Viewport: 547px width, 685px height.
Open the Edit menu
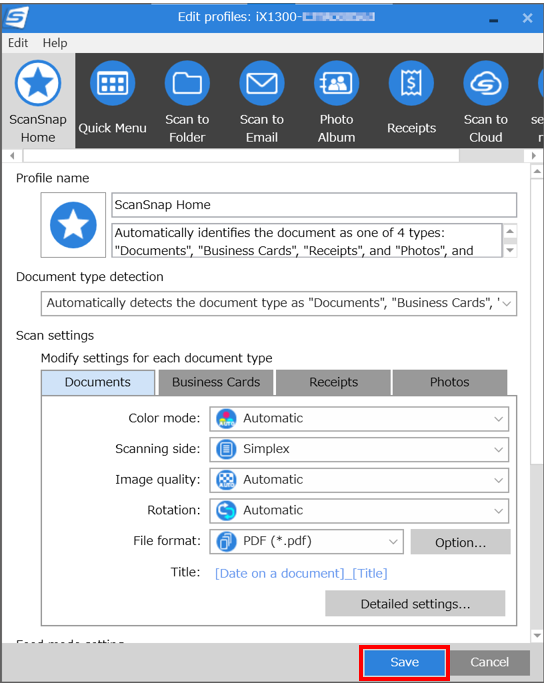(18, 43)
